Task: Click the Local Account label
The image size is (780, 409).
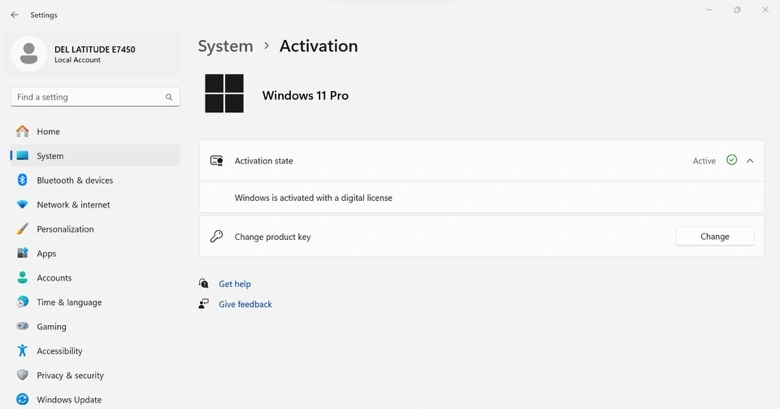Action: tap(77, 60)
